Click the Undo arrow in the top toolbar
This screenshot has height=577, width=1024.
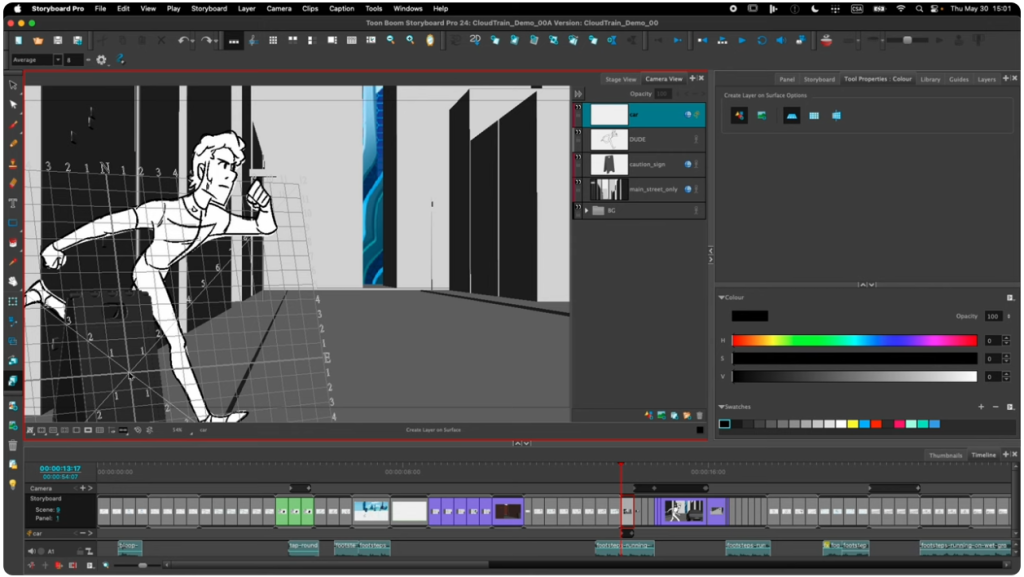[x=183, y=40]
